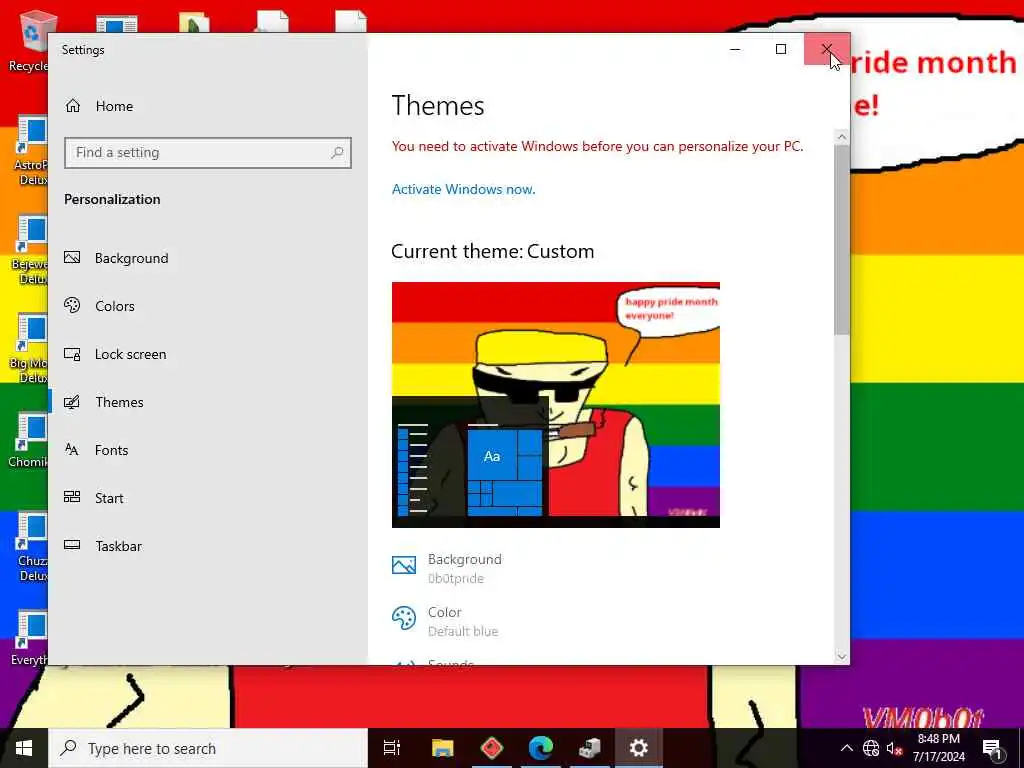Maximize the Settings window
This screenshot has height=768, width=1024.
point(780,49)
